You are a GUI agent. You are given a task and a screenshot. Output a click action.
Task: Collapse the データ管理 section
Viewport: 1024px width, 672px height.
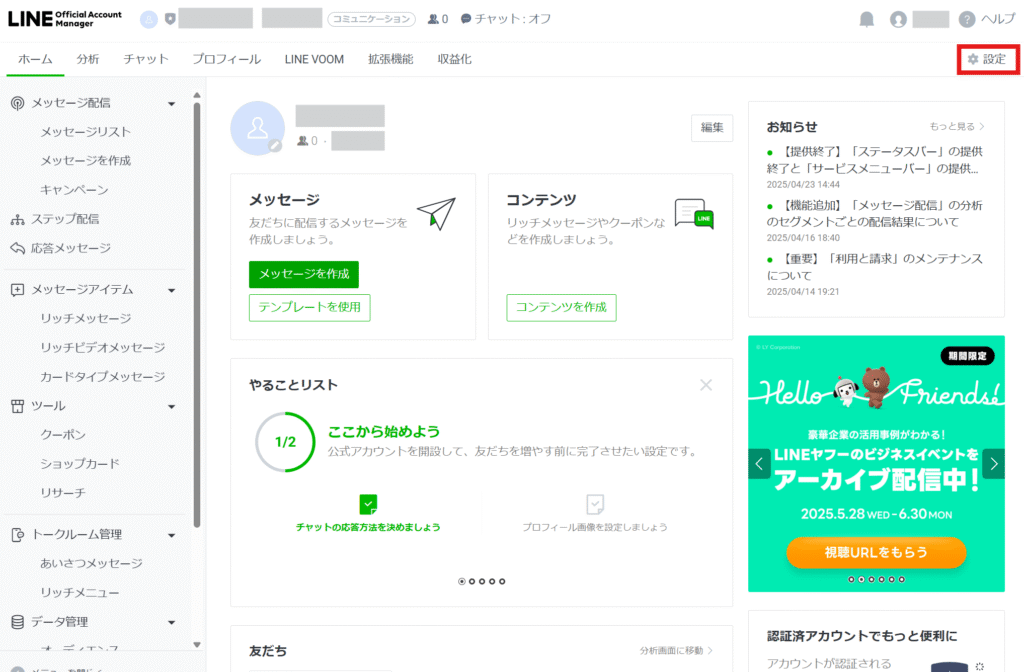tap(172, 622)
